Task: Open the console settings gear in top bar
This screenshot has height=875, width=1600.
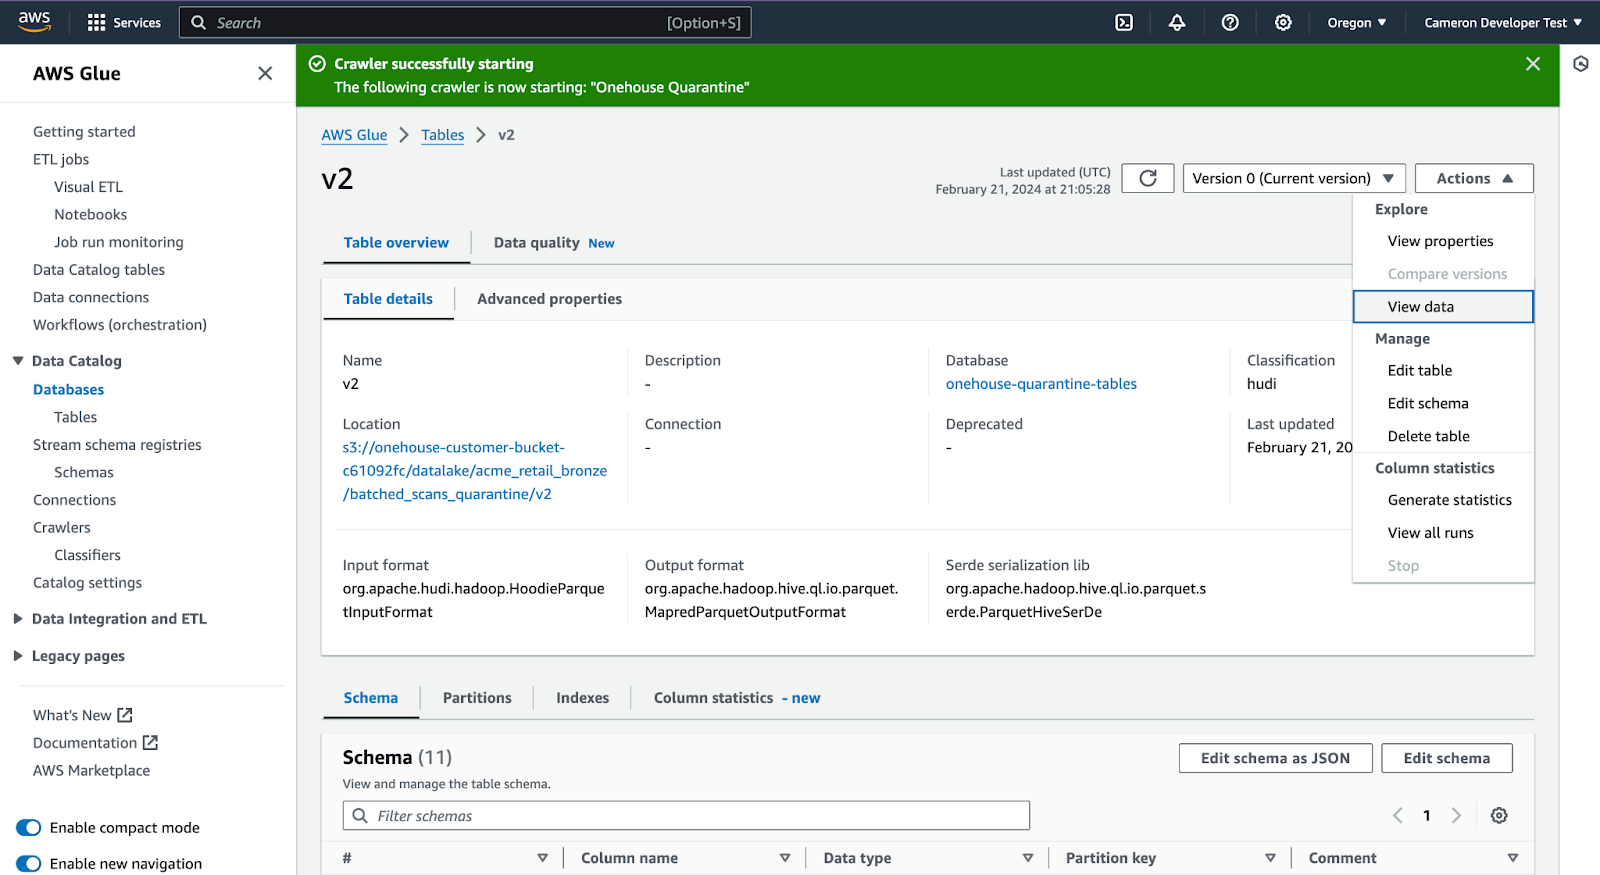Action: click(1283, 22)
